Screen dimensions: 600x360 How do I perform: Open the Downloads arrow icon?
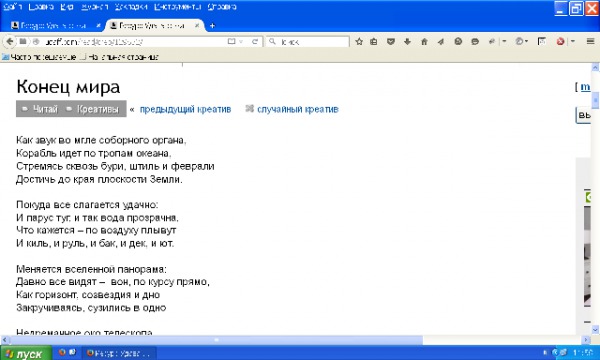[x=407, y=41]
